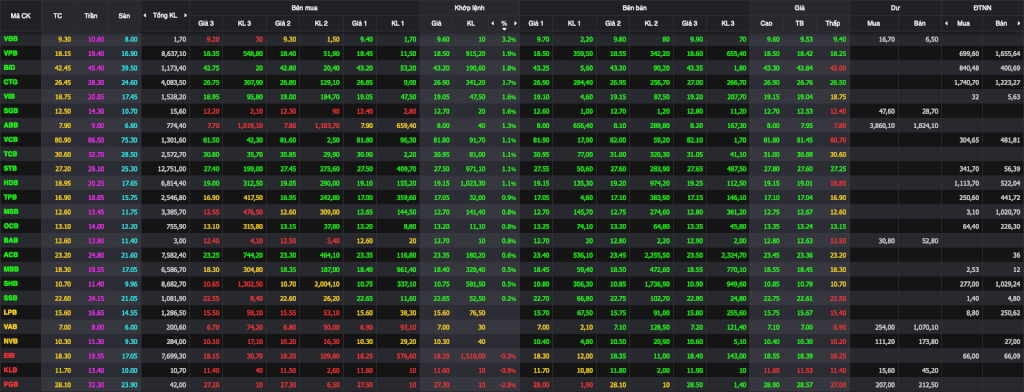Sort by Tổng KL column header
Image resolution: width=1024 pixels, height=392 pixels.
coord(165,15)
